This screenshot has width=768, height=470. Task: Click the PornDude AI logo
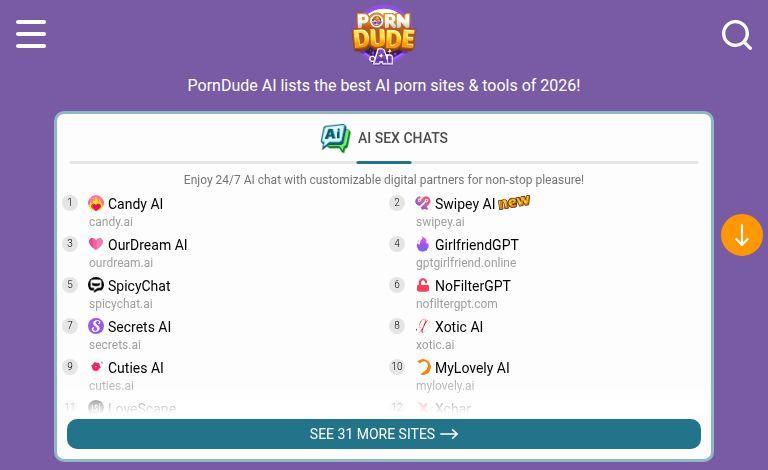(x=383, y=35)
